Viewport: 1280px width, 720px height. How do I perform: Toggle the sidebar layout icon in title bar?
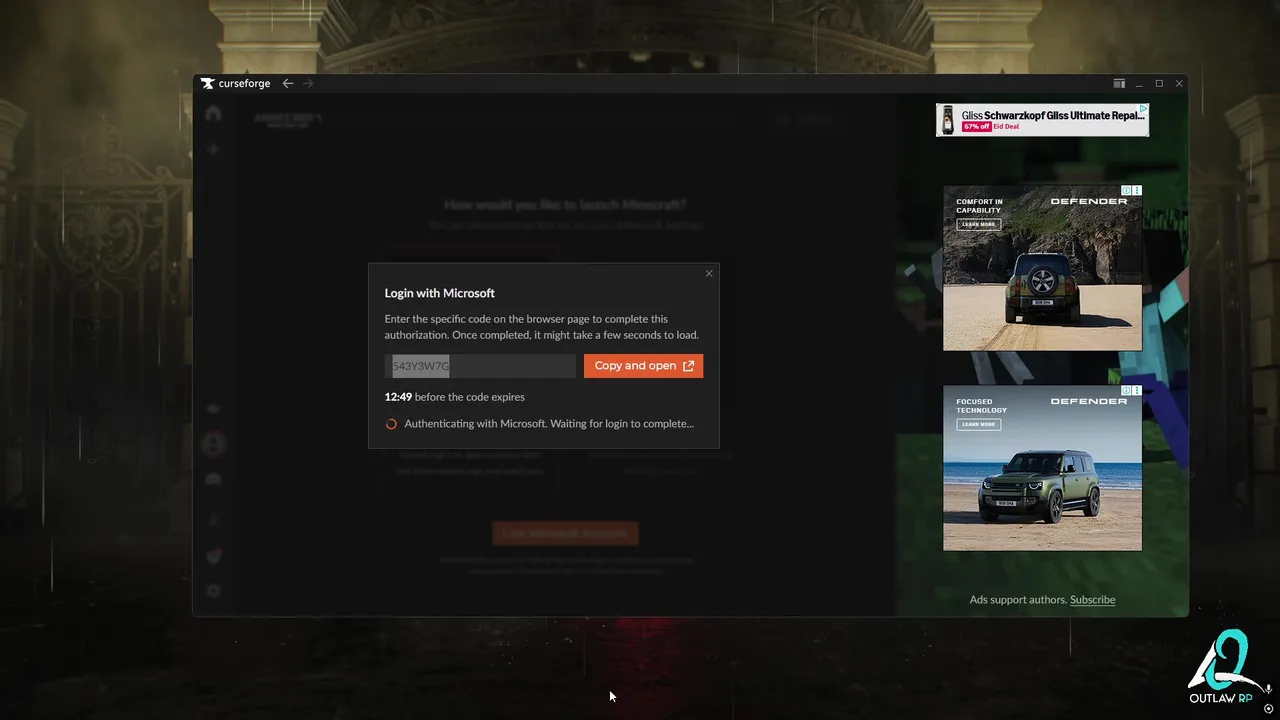pyautogui.click(x=1120, y=84)
